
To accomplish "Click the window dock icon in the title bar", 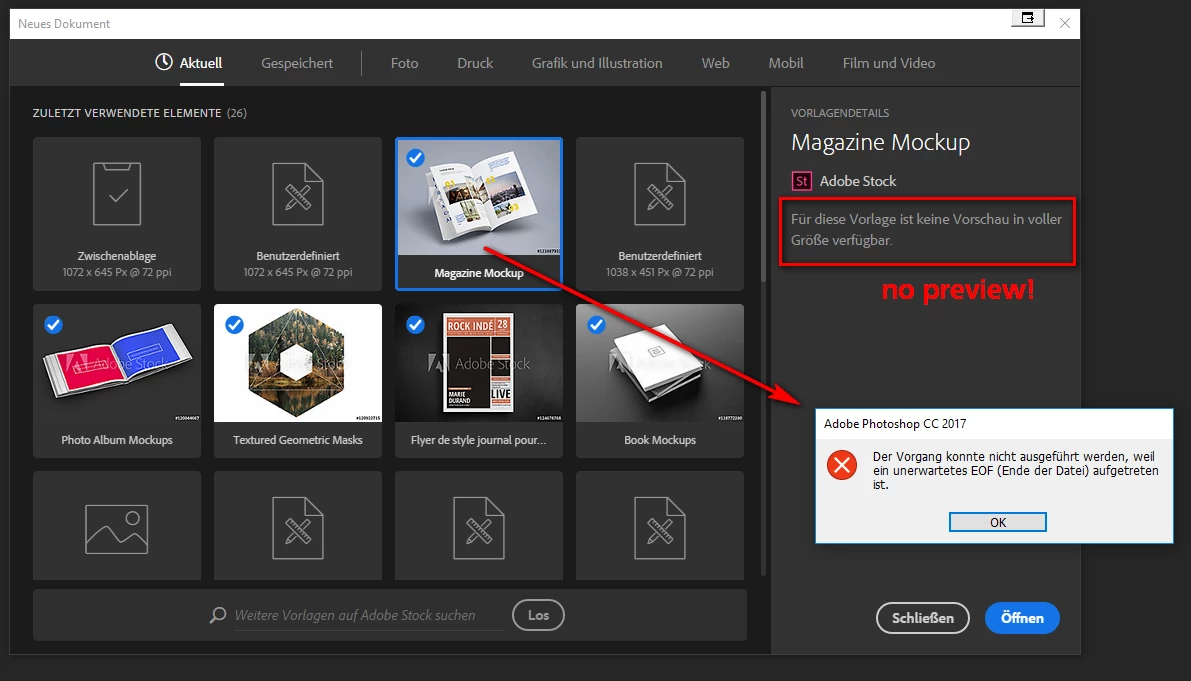I will (1028, 18).
